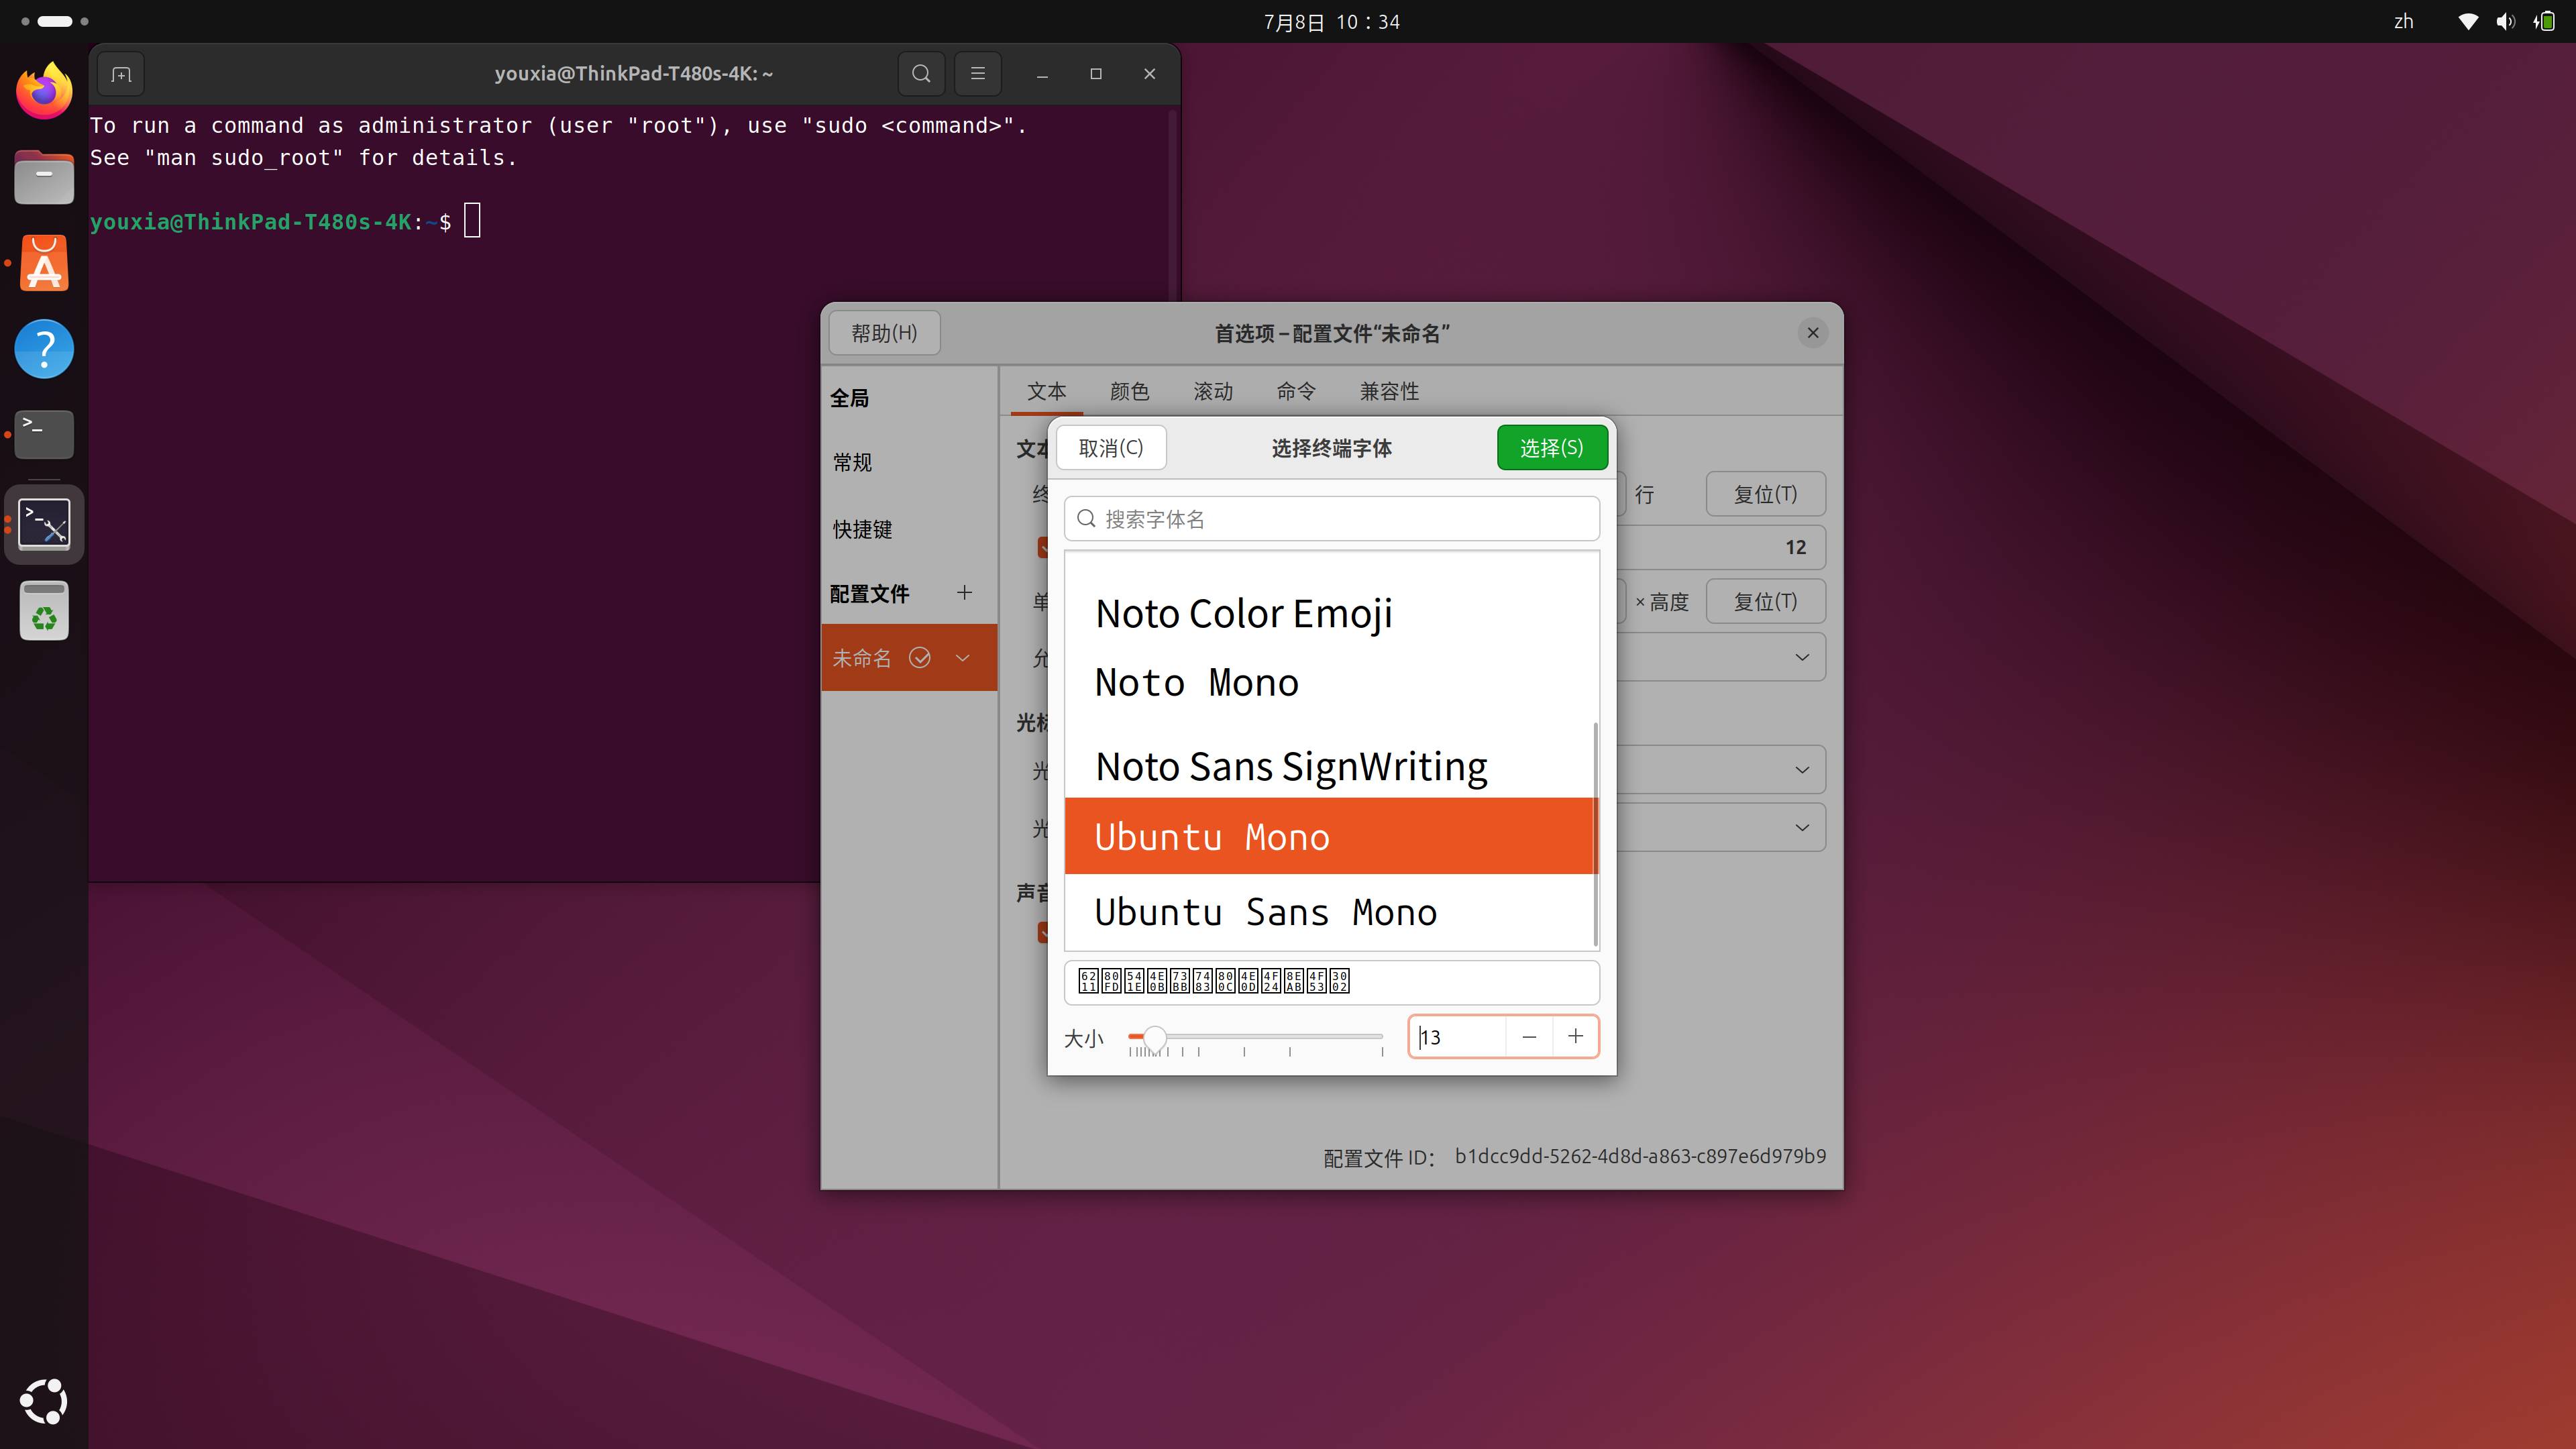The height and width of the screenshot is (1449, 2576).
Task: Click the profile ID b1dcc9dd text
Action: click(1640, 1156)
